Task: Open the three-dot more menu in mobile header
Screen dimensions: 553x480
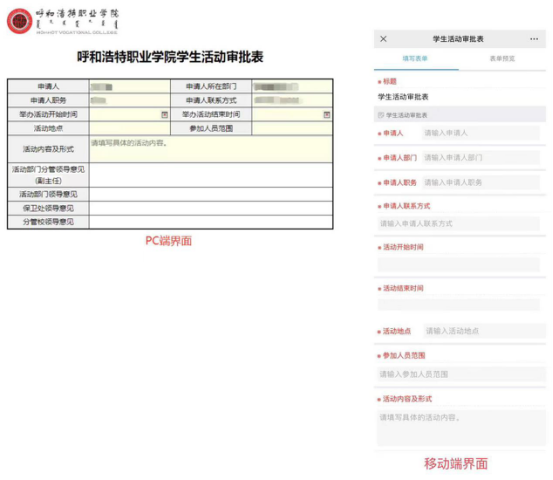Action: 534,39
